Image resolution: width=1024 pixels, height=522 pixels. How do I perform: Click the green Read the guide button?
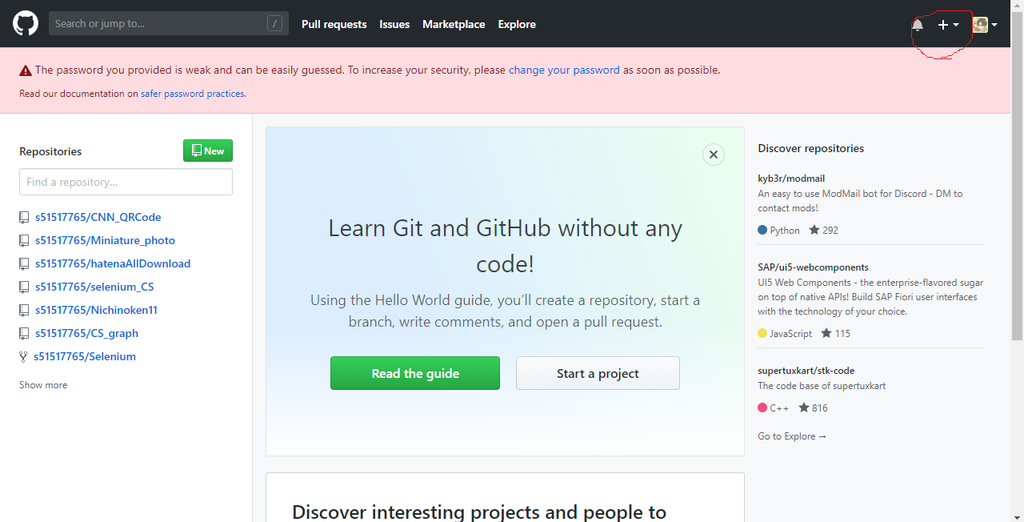click(x=415, y=373)
